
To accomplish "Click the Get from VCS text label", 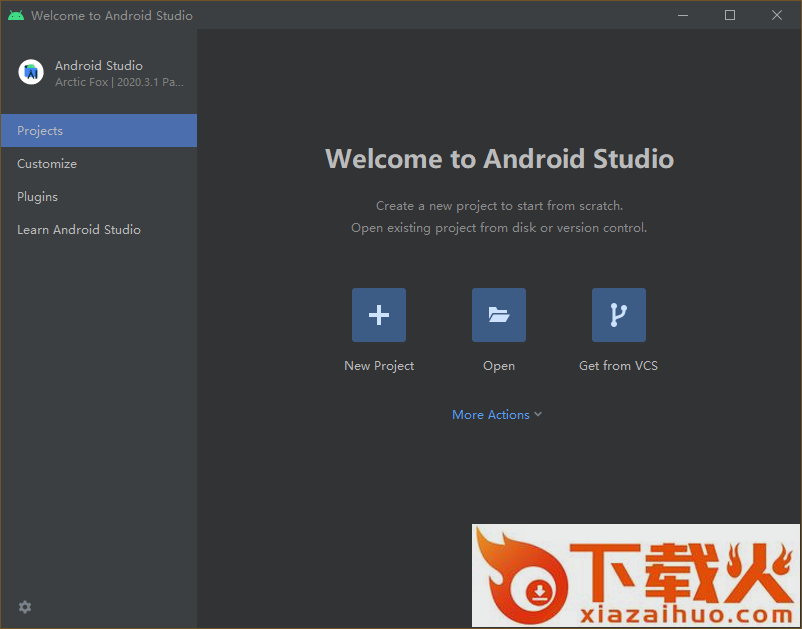I will coord(618,366).
